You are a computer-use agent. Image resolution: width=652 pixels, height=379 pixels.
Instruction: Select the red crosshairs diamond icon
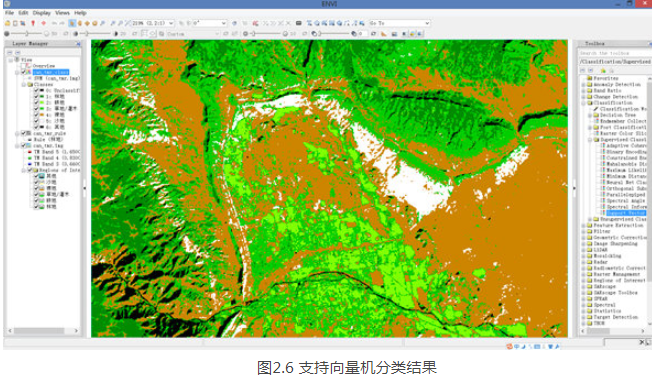pyautogui.click(x=44, y=23)
